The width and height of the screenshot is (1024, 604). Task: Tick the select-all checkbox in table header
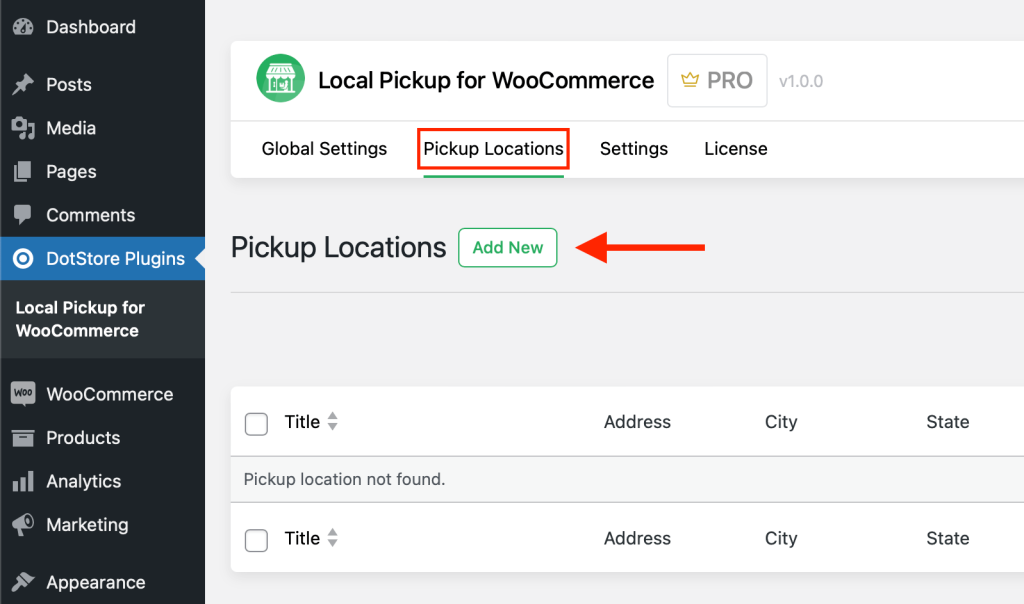(x=257, y=423)
